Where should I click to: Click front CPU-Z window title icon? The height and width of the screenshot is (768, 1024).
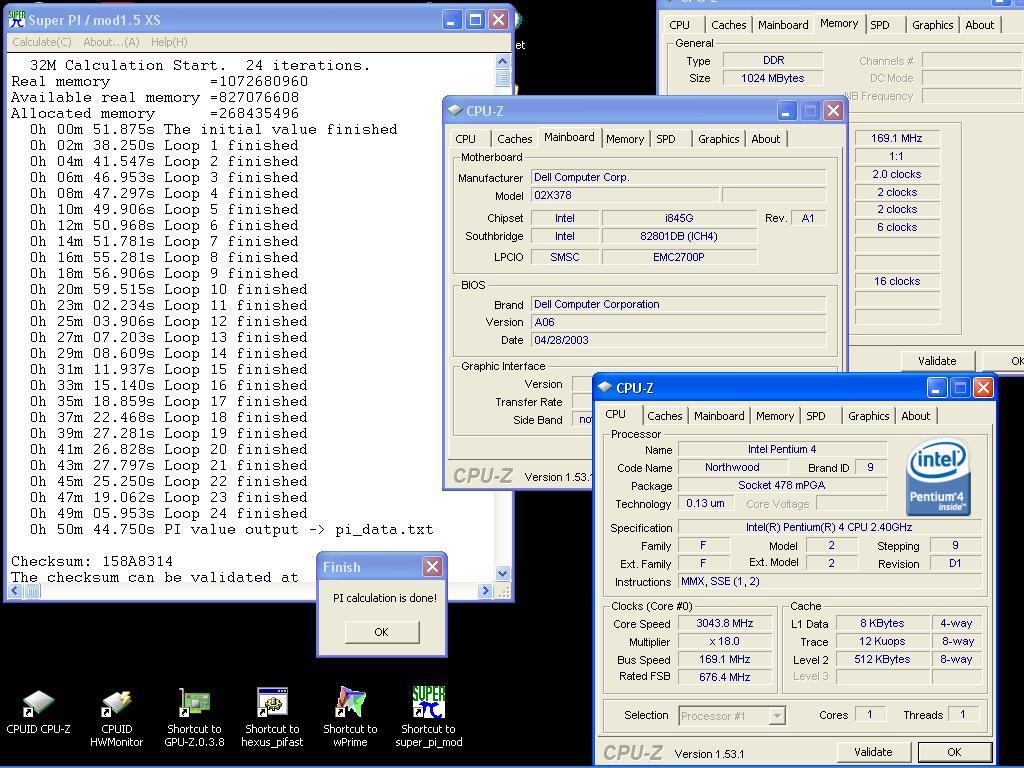coord(605,387)
